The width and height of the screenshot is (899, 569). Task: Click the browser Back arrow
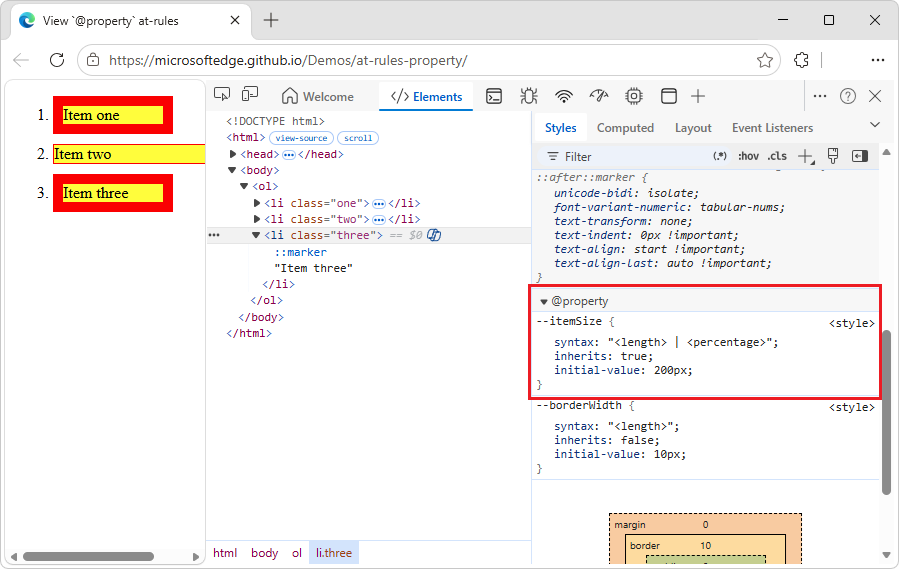click(21, 60)
